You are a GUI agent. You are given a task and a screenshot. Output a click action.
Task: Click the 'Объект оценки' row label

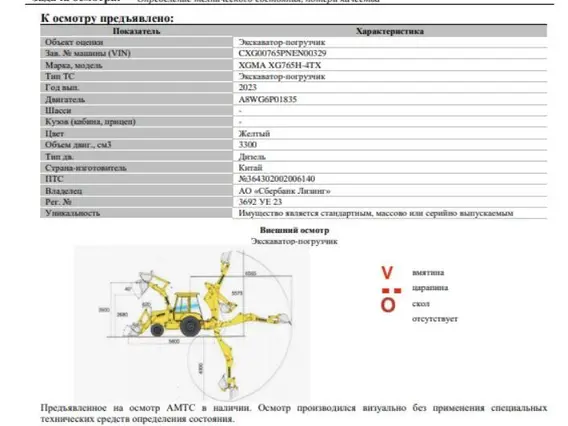[x=74, y=42]
